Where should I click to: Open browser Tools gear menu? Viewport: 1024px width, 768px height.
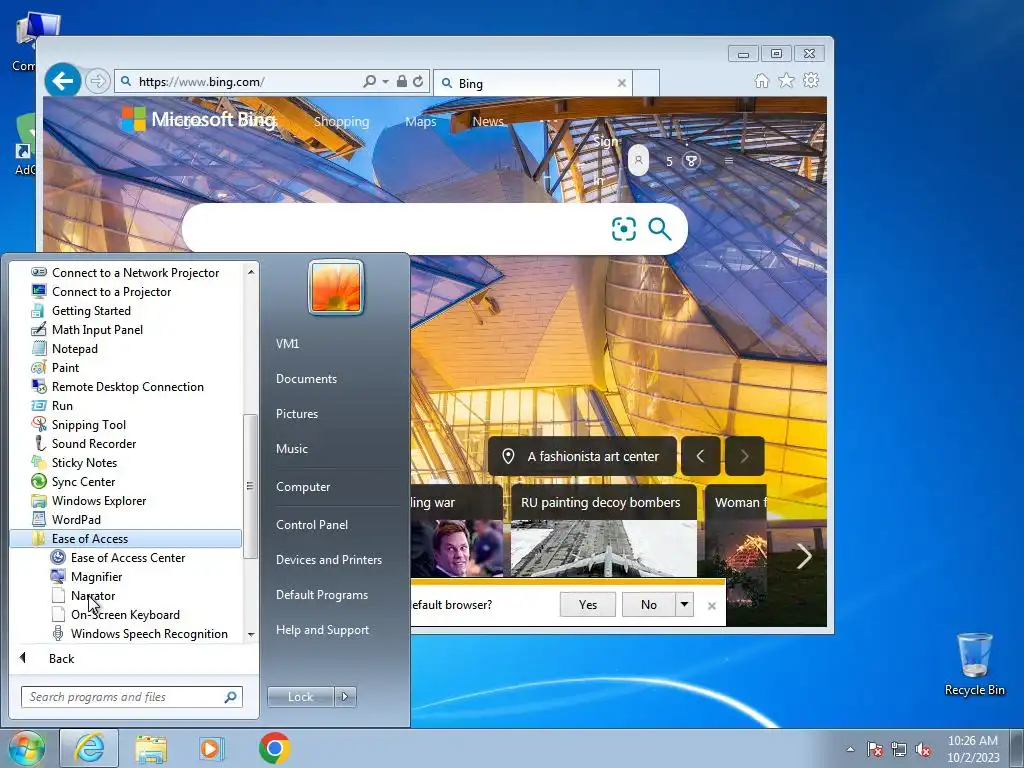tap(811, 80)
